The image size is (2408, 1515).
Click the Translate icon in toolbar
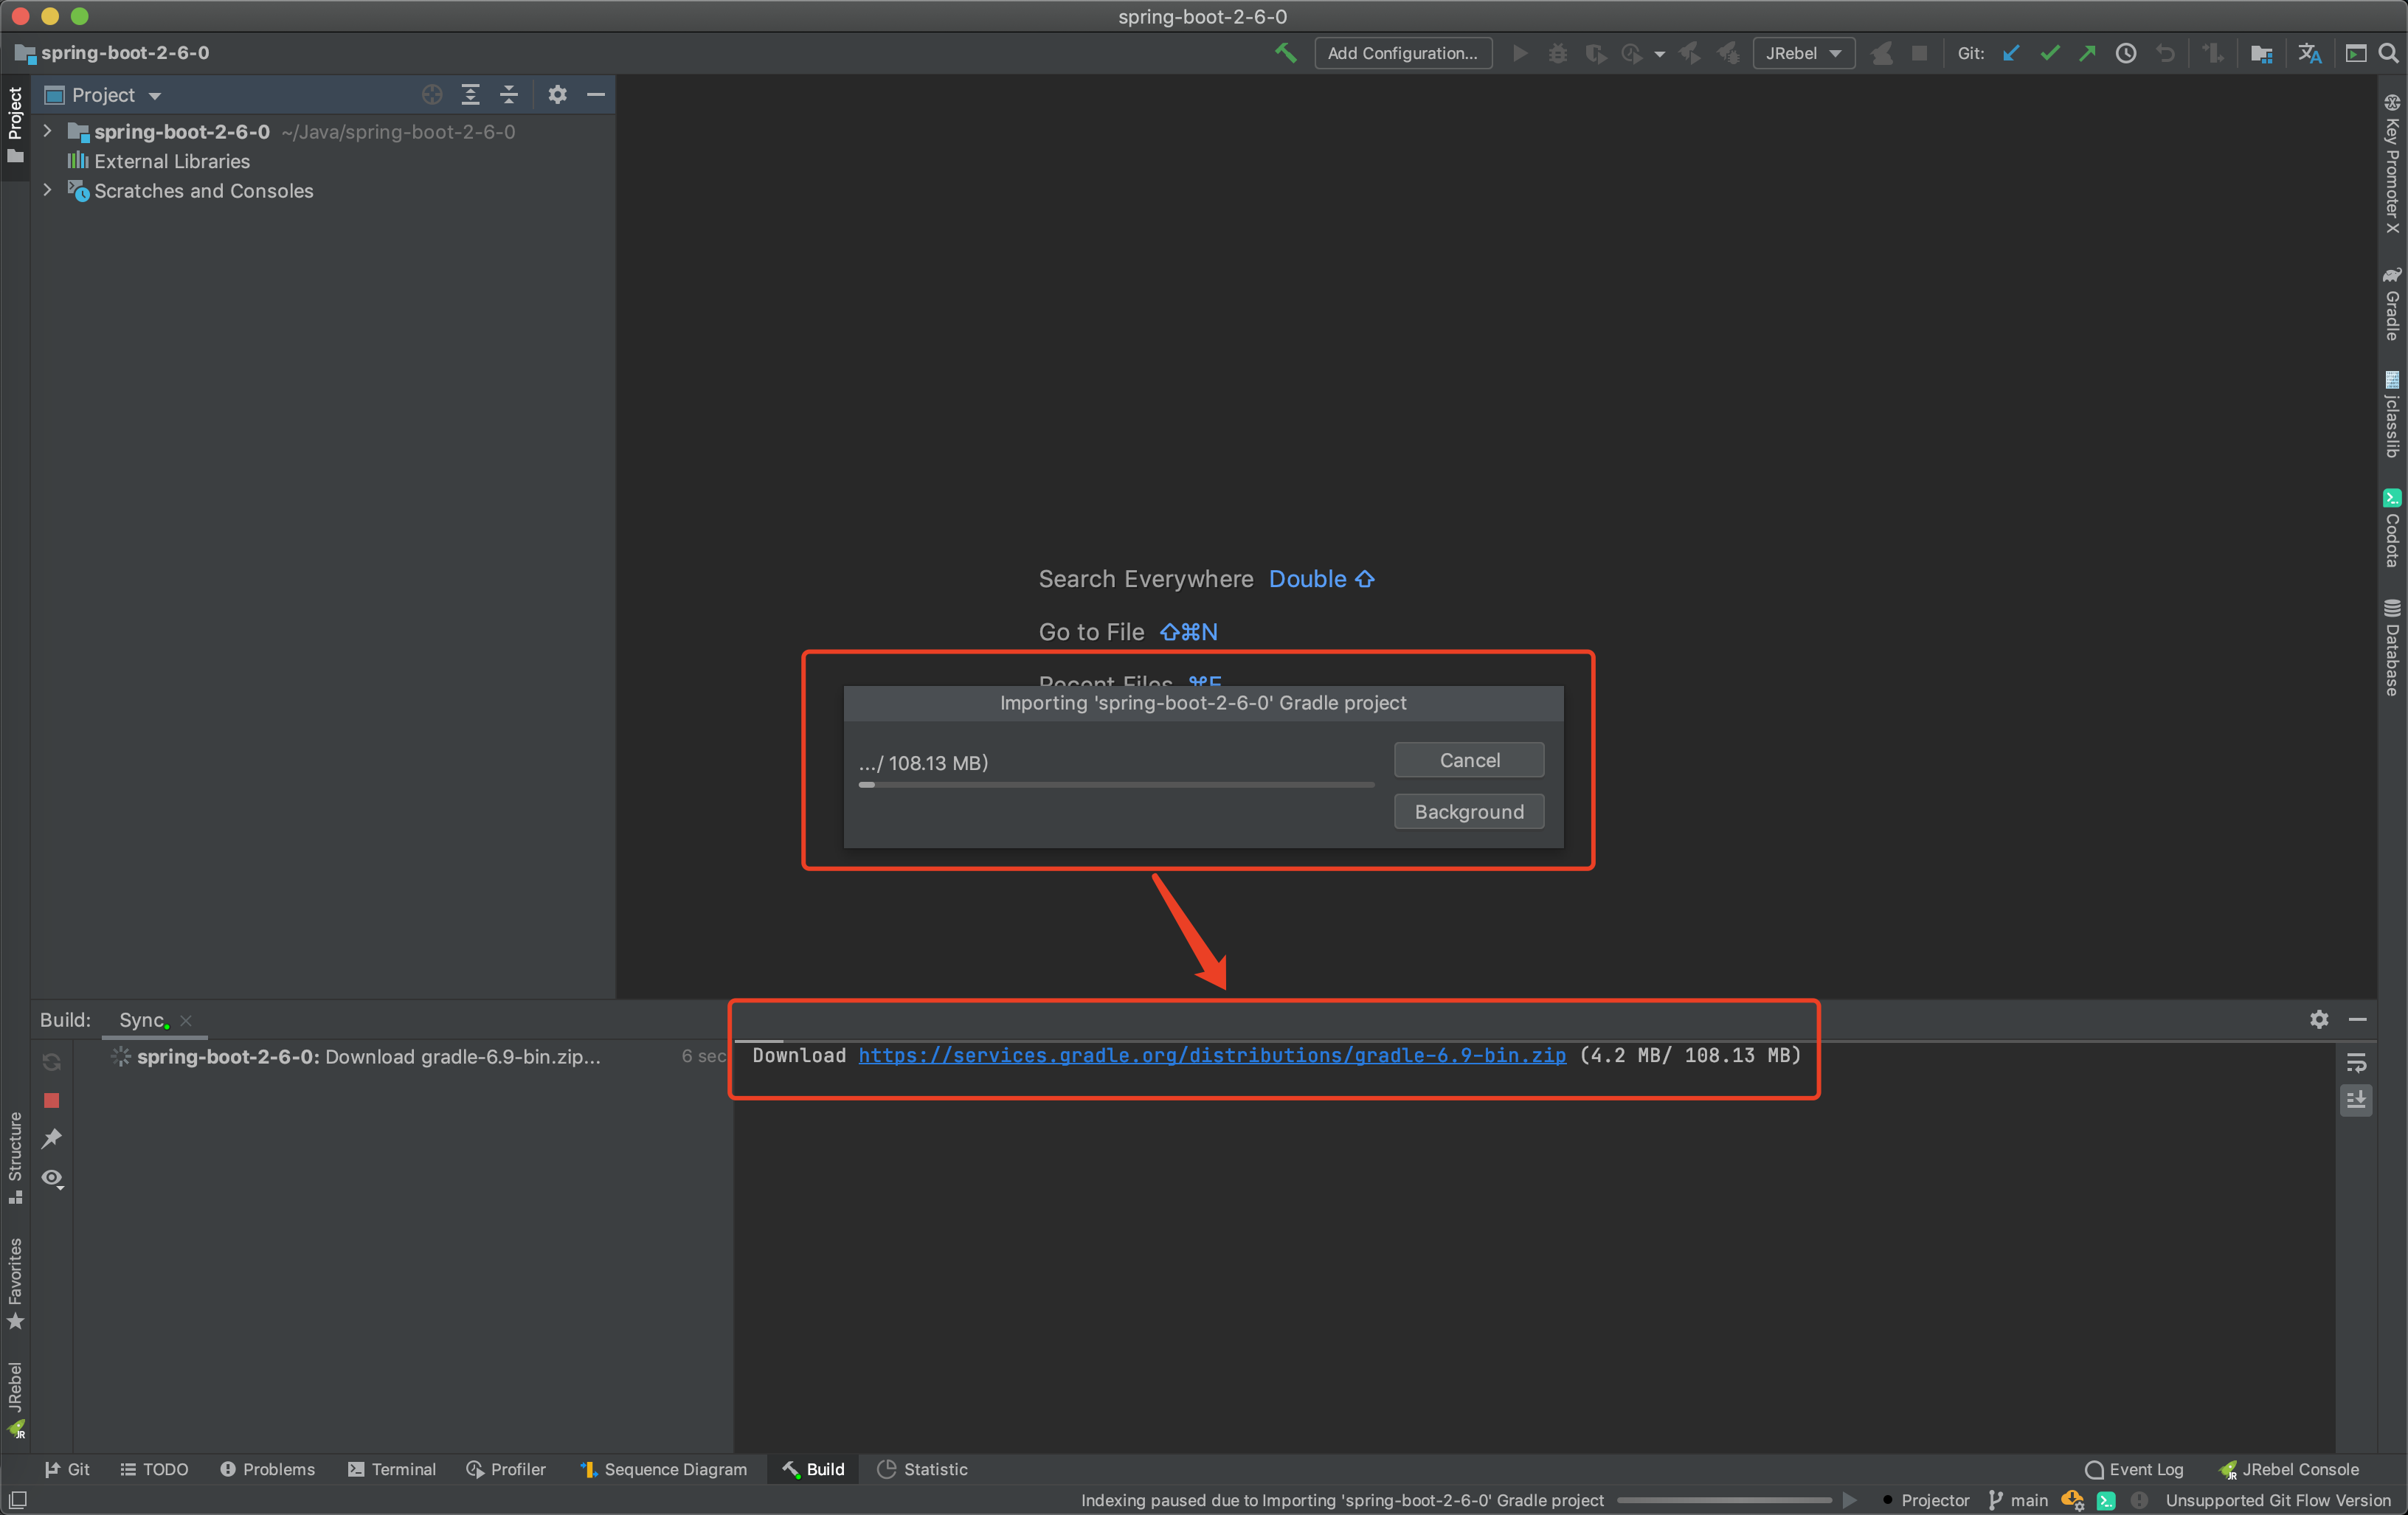(2310, 53)
